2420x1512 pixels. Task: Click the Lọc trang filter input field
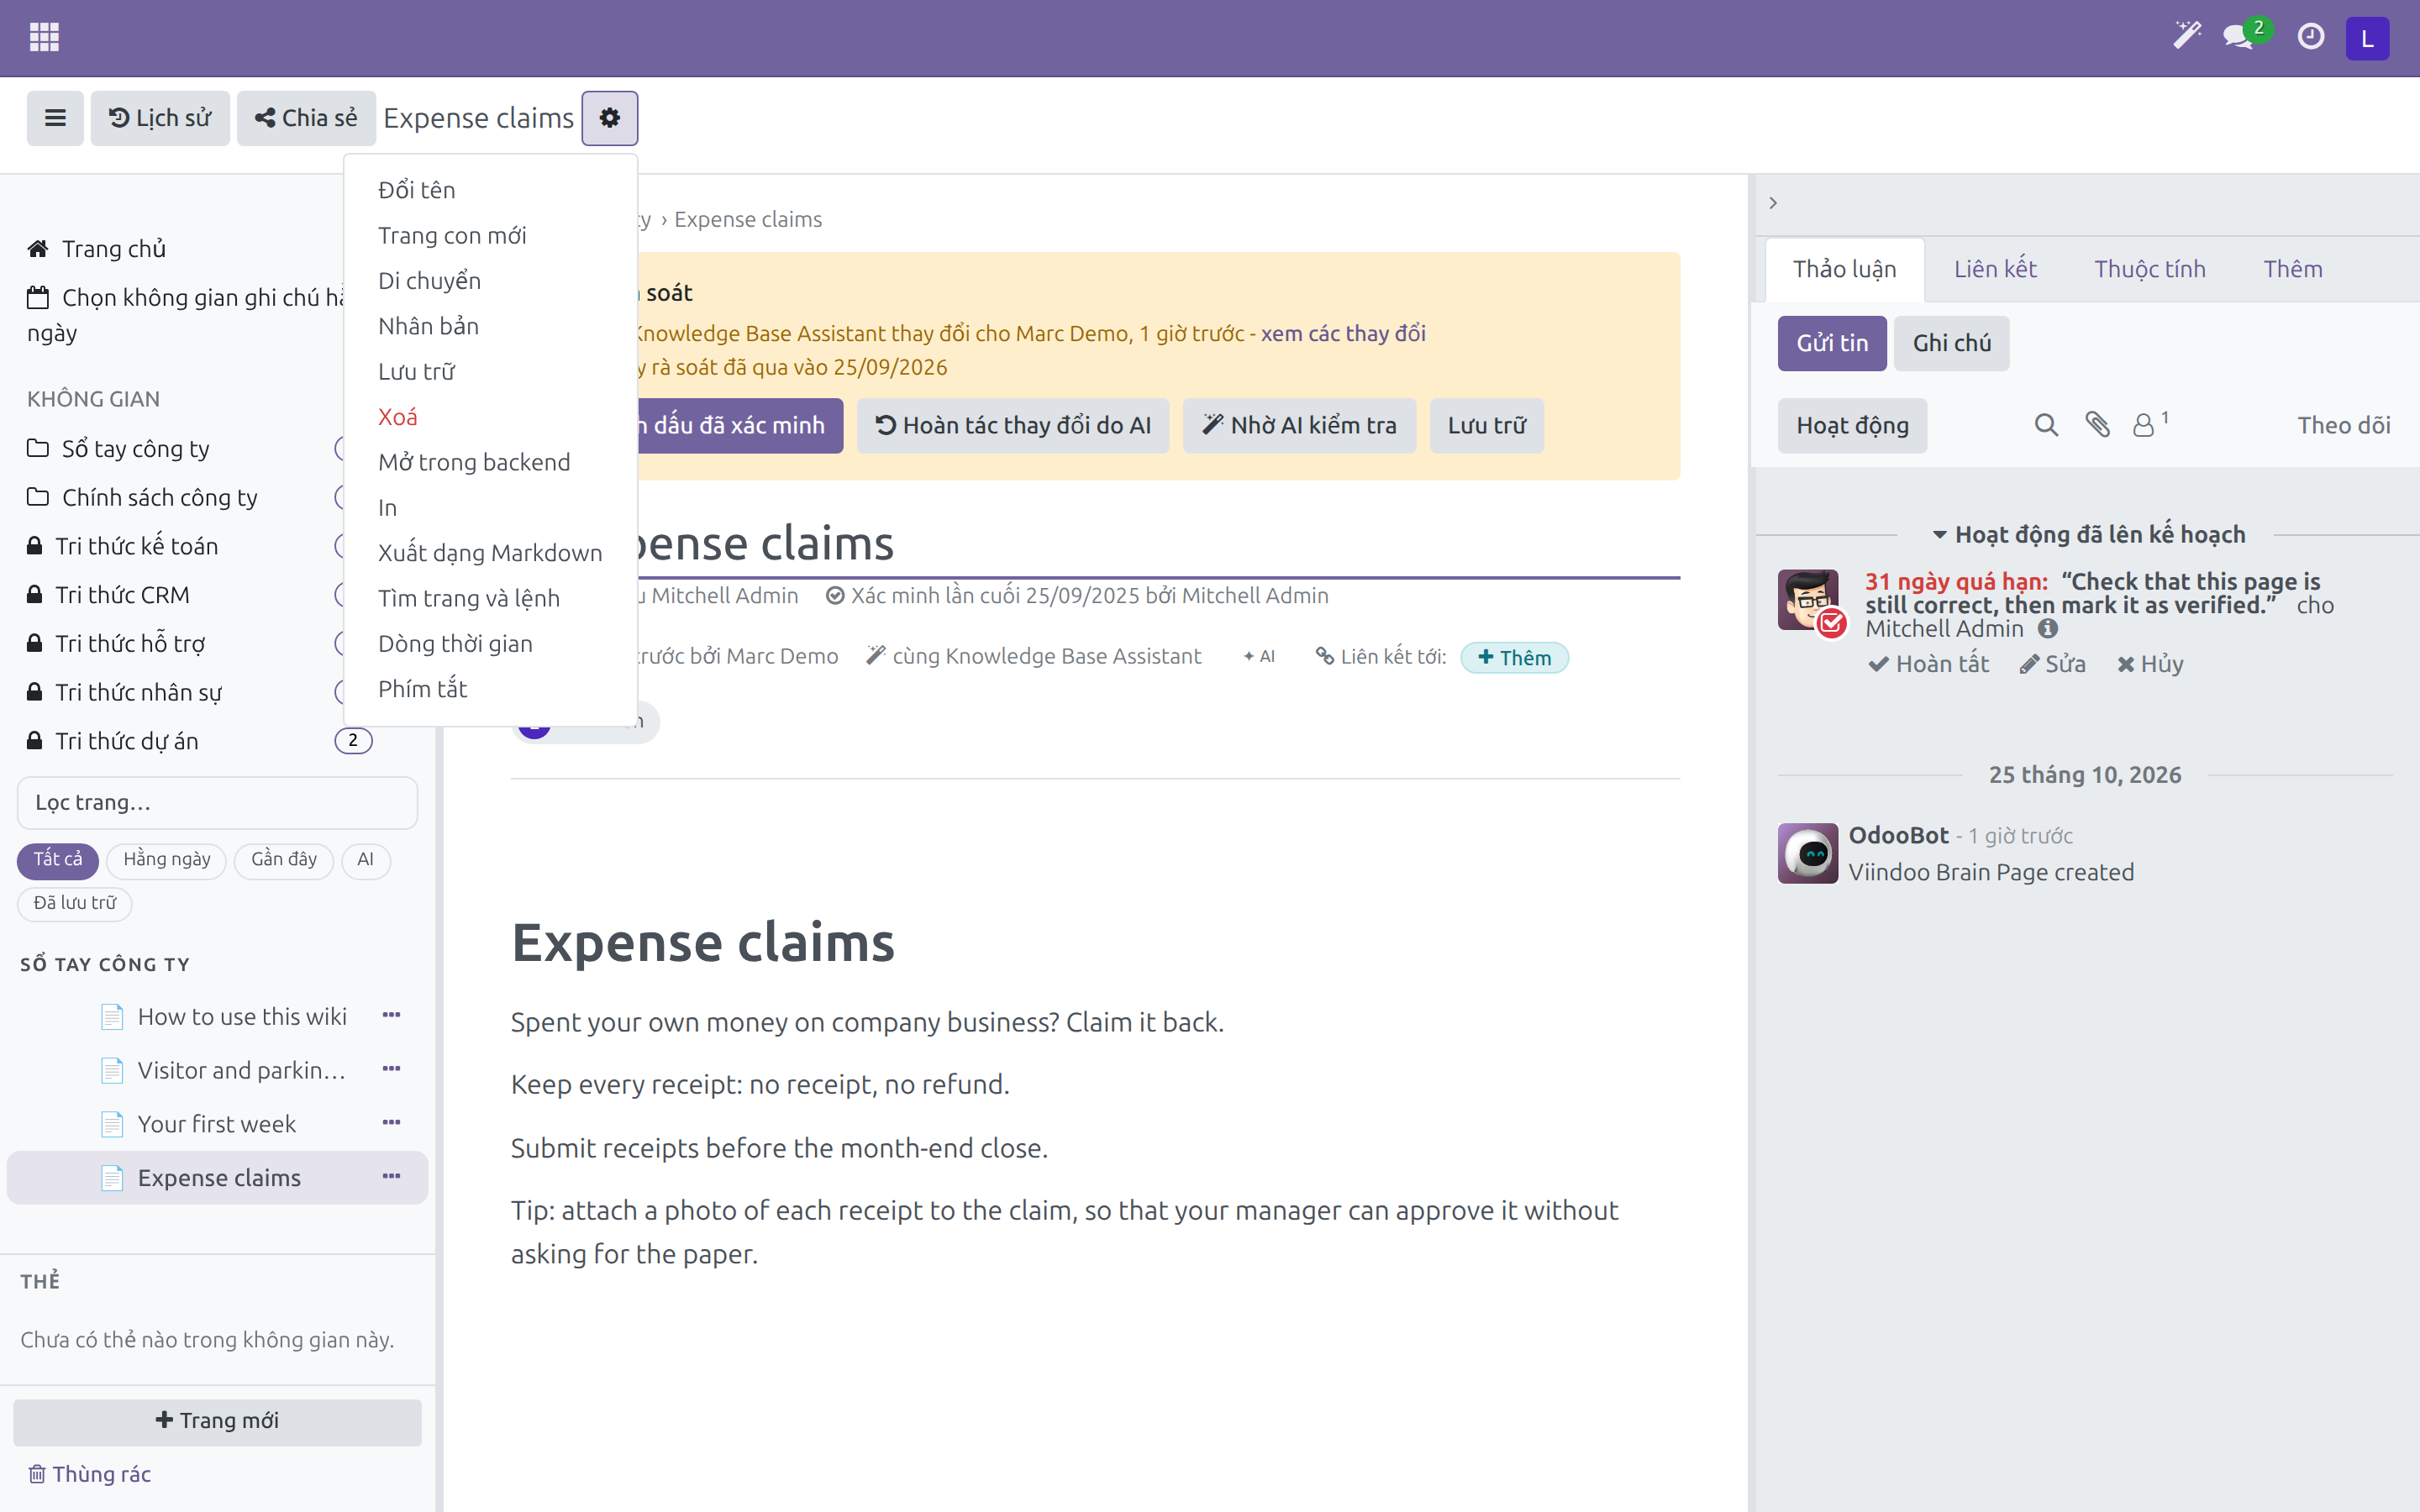[x=217, y=802]
